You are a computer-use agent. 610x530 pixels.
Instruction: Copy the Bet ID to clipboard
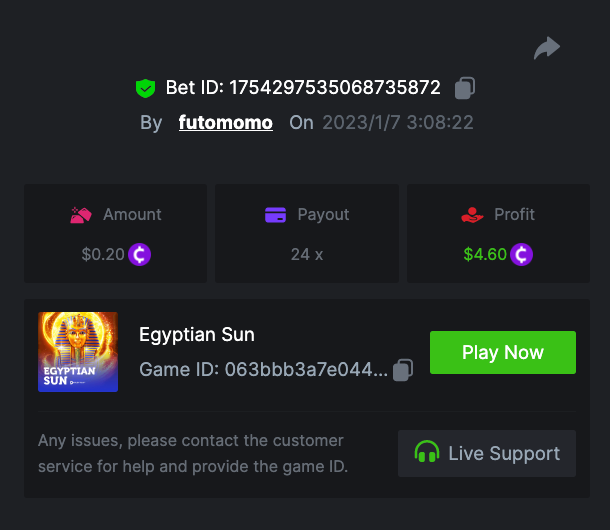[x=464, y=88]
